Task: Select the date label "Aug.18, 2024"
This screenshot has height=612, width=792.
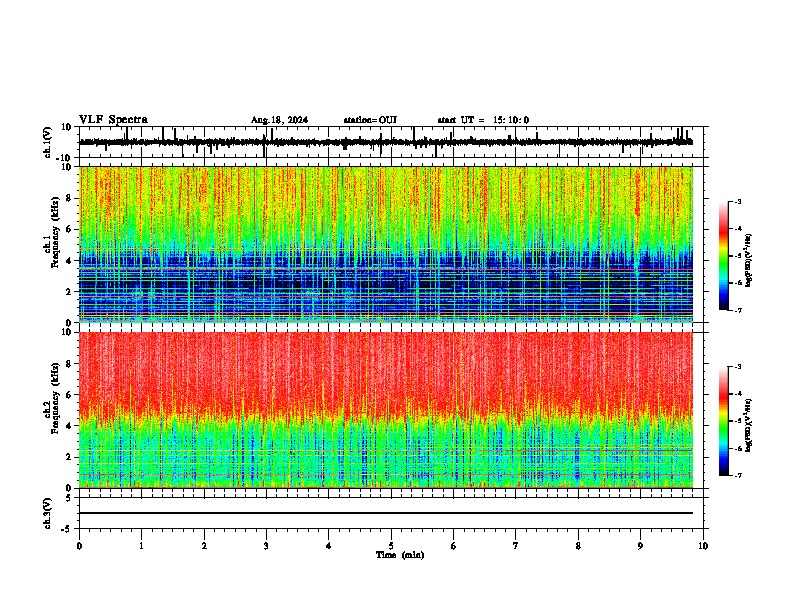Action: click(279, 120)
